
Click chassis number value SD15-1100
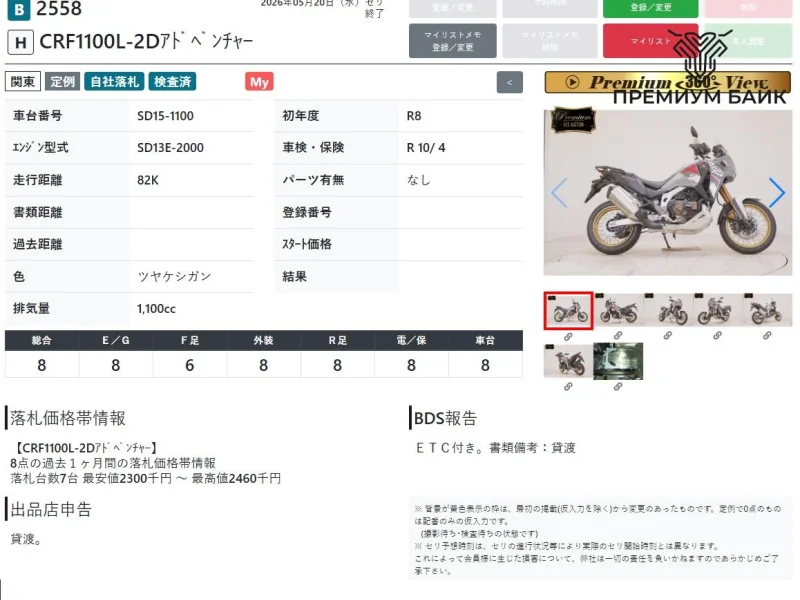coord(165,116)
